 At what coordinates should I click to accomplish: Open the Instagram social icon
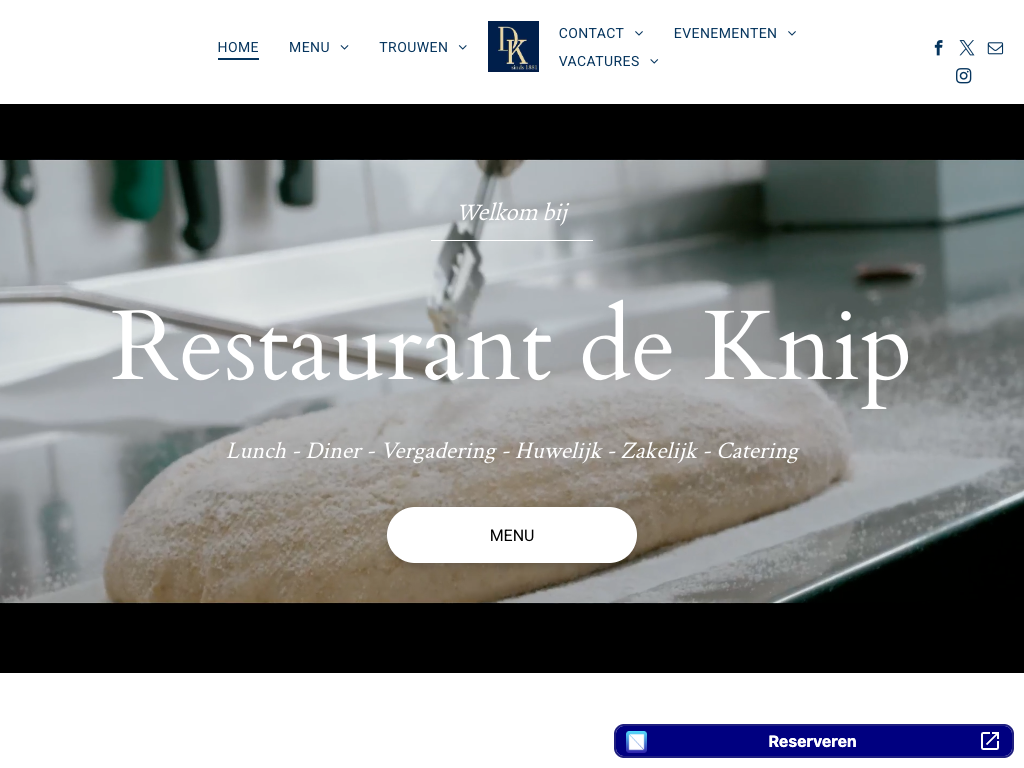point(963,76)
